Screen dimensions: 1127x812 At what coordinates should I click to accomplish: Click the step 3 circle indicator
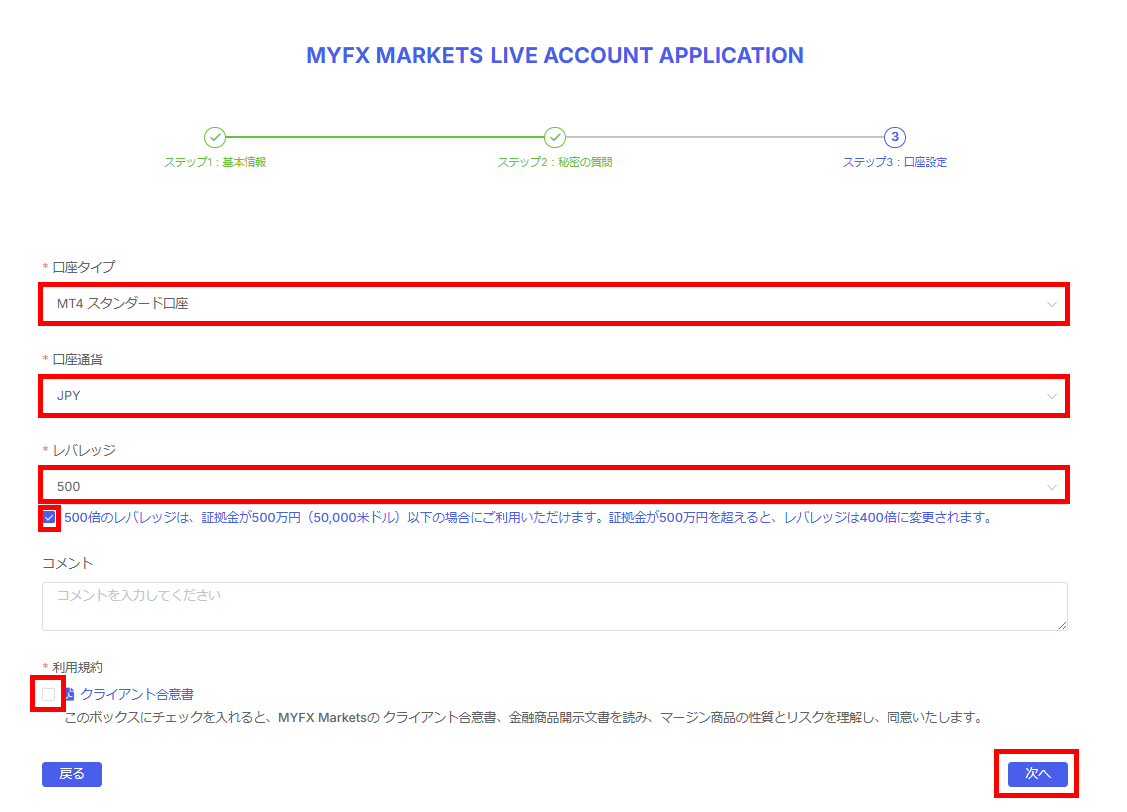click(894, 137)
